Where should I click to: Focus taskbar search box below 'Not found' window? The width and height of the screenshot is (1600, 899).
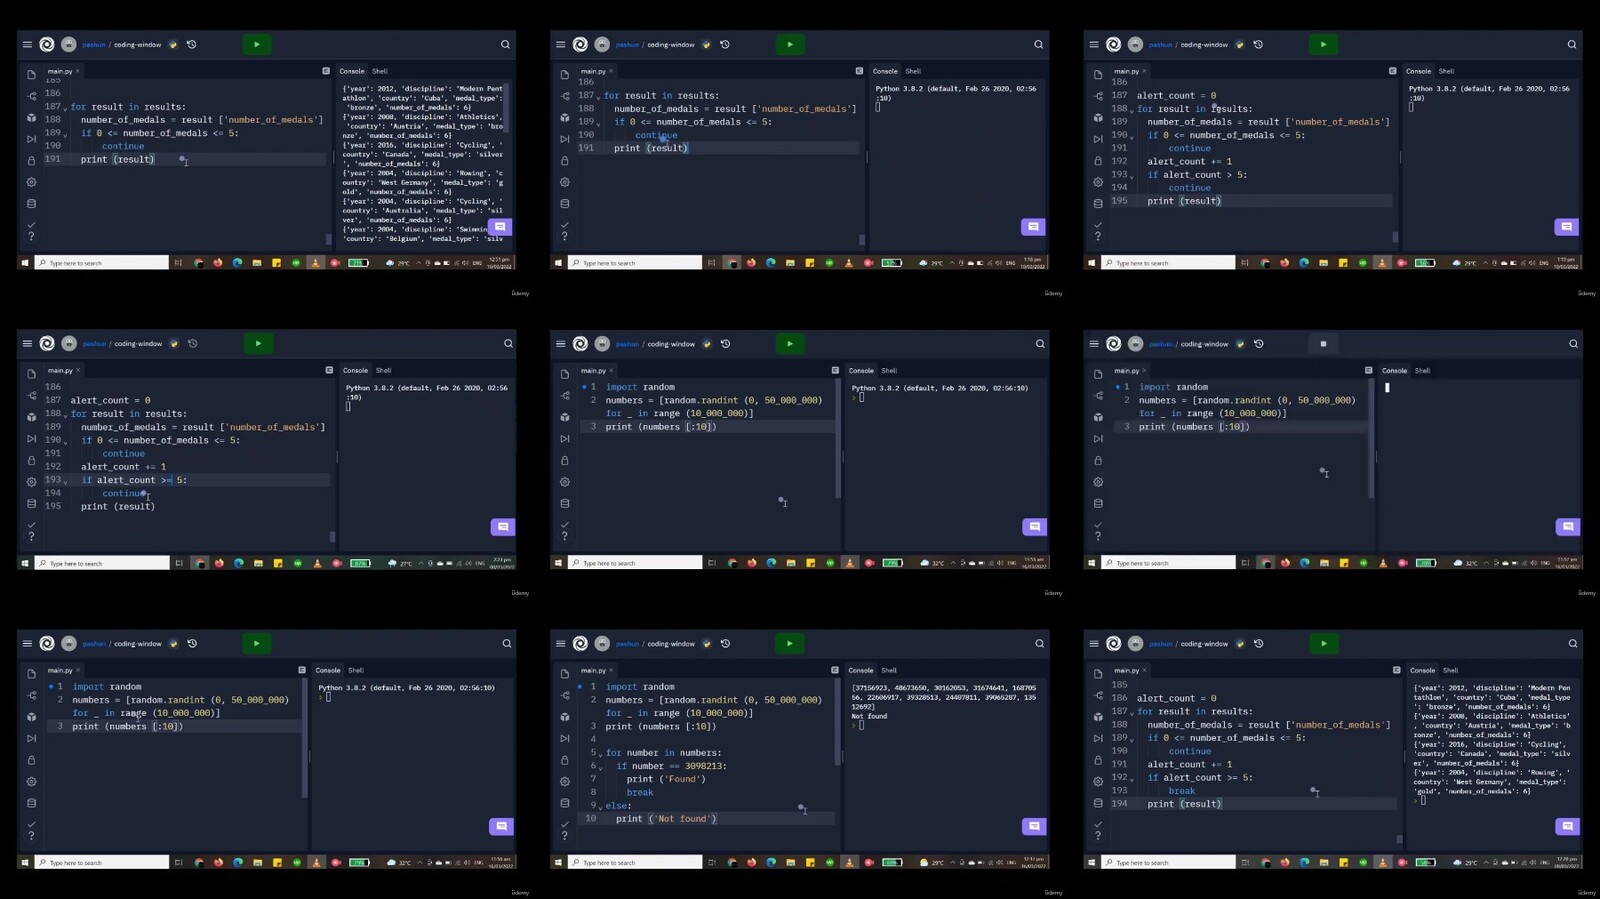(635, 862)
